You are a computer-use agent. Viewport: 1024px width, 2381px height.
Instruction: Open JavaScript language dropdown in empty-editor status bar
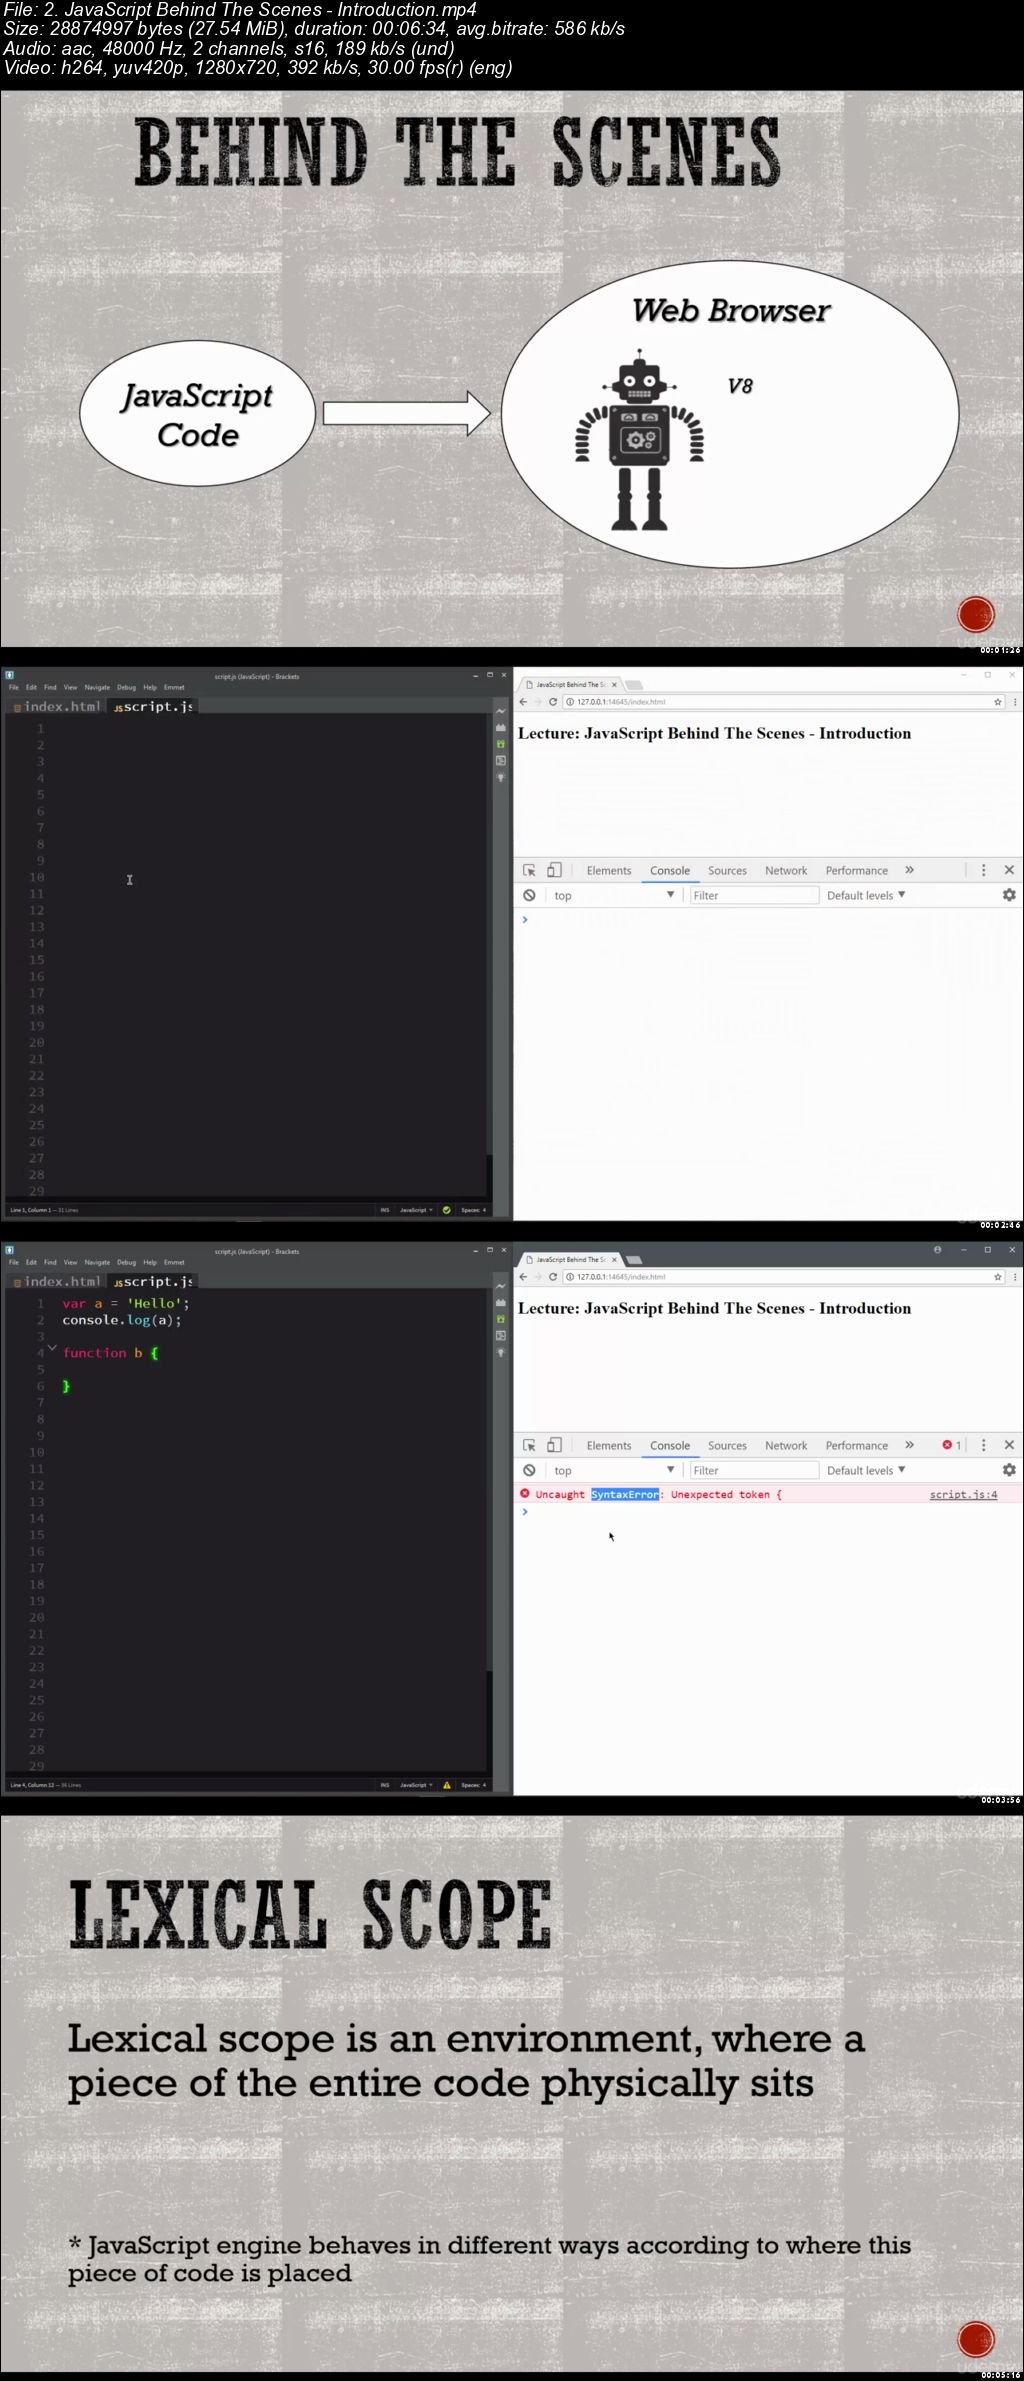(416, 1210)
